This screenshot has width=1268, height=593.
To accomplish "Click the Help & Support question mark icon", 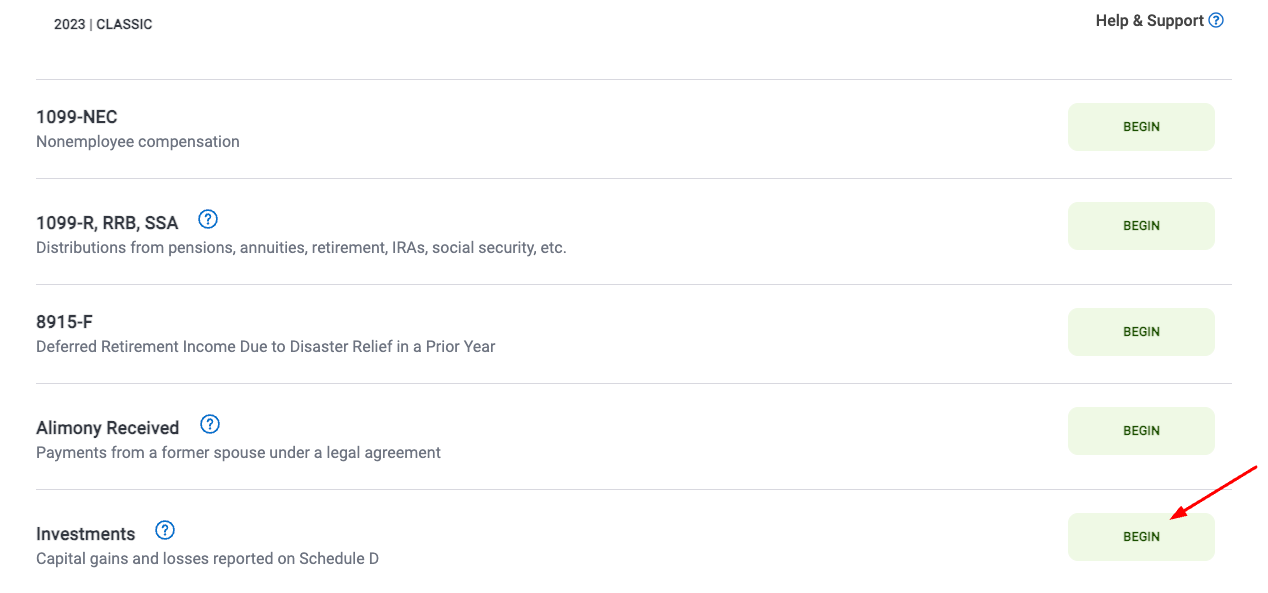I will pos(1216,20).
